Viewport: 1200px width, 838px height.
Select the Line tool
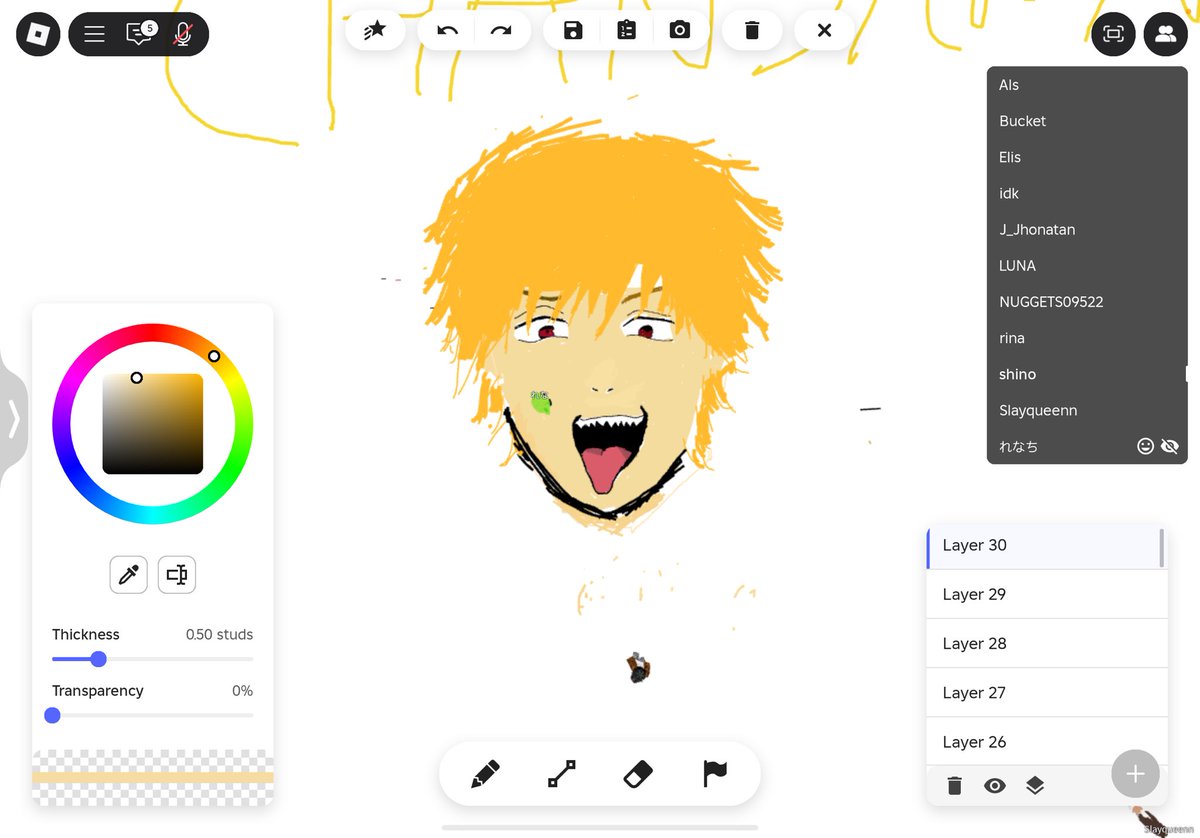point(561,774)
